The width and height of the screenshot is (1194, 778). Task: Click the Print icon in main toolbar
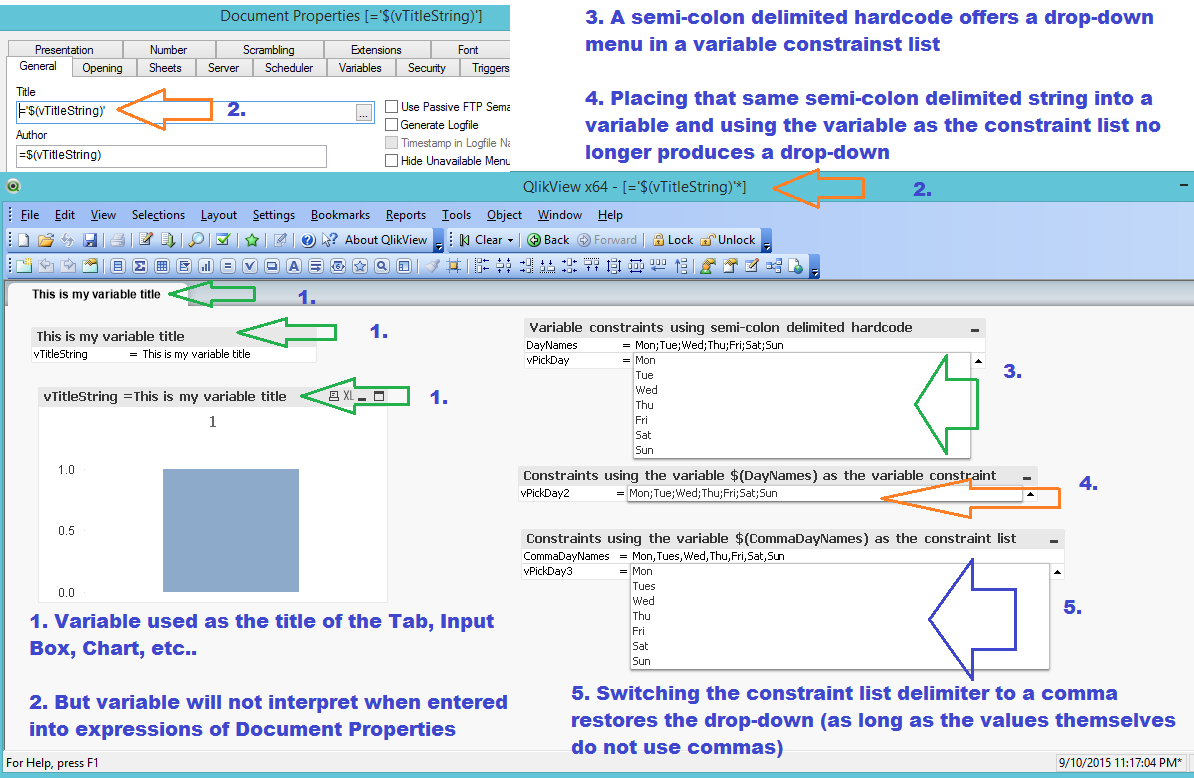117,241
